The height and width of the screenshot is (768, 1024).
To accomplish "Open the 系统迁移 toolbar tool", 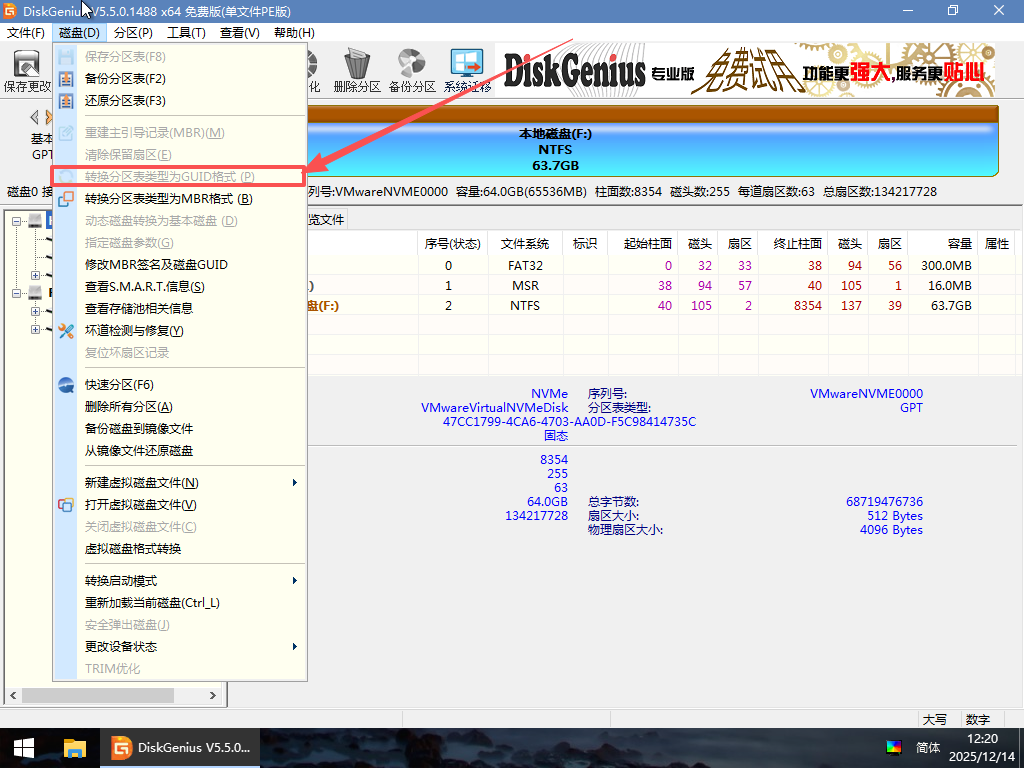I will point(466,68).
